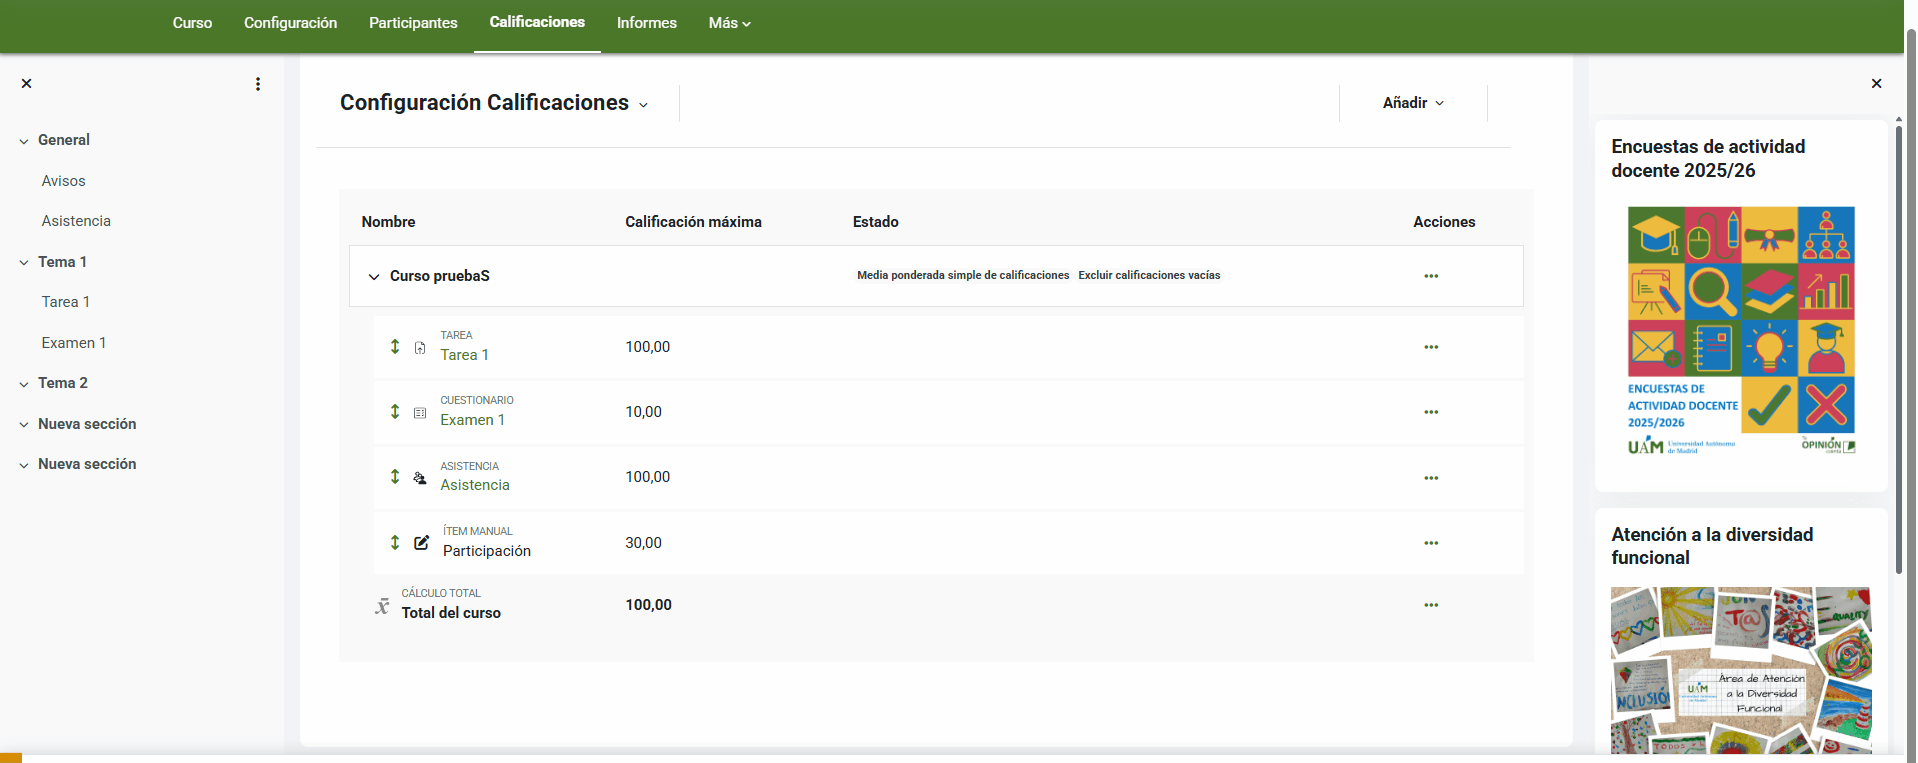Open the Más dropdown menu
The image size is (1918, 763).
[729, 23]
